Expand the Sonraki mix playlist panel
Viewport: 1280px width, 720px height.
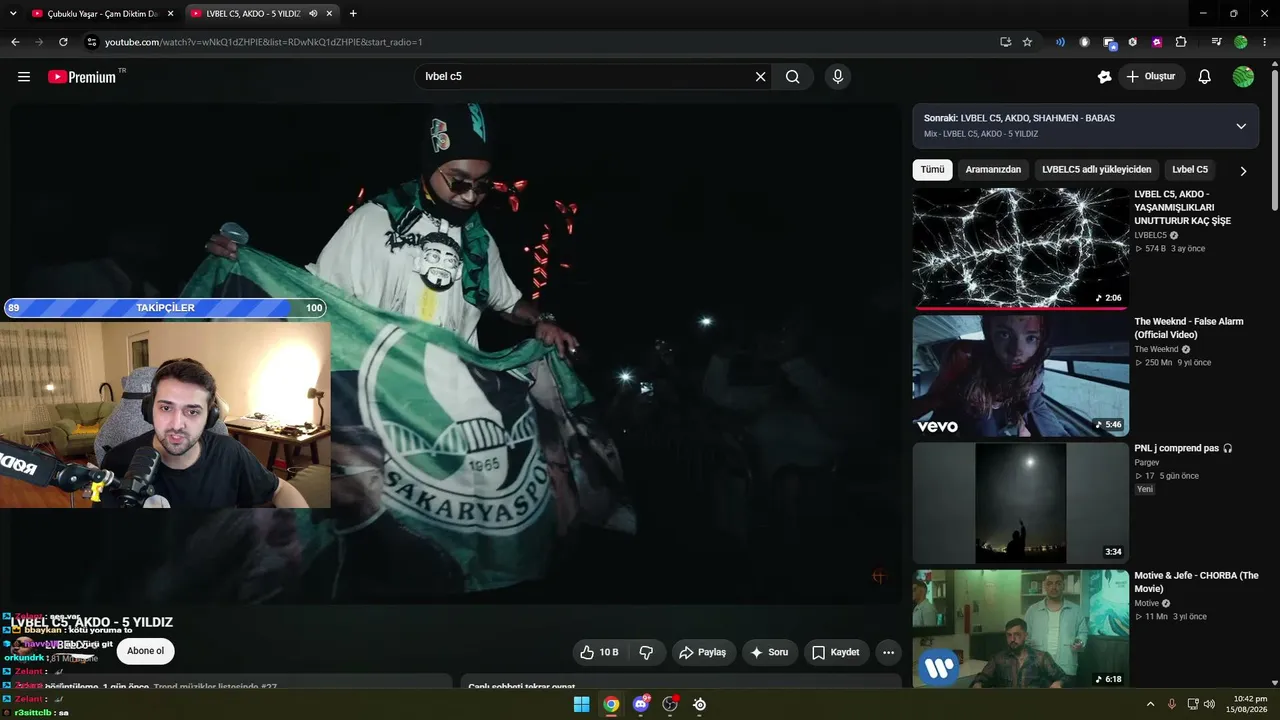point(1241,126)
